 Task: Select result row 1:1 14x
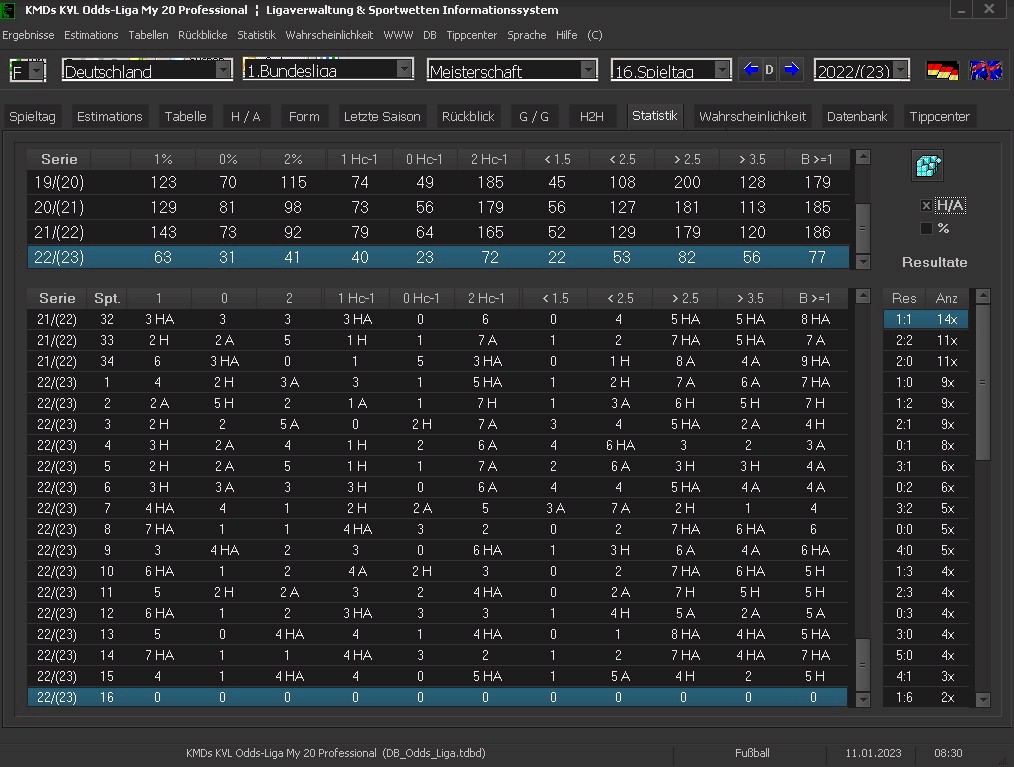[x=925, y=319]
